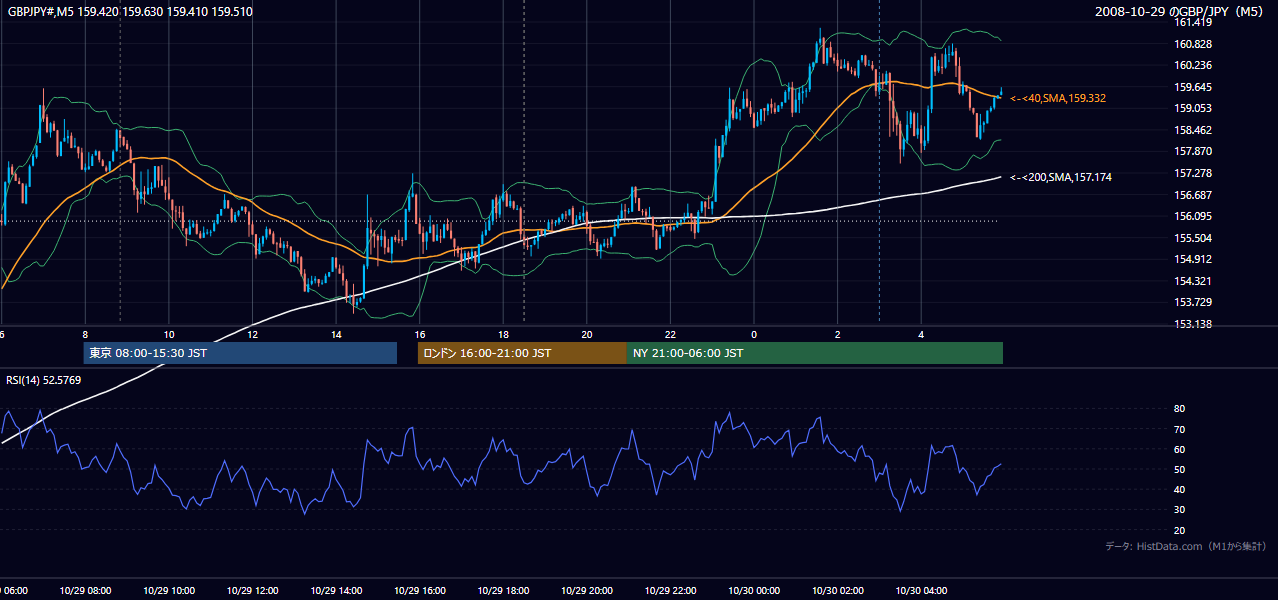Image resolution: width=1278 pixels, height=600 pixels.
Task: Click price axis value 159.645
Action: (x=1194, y=87)
